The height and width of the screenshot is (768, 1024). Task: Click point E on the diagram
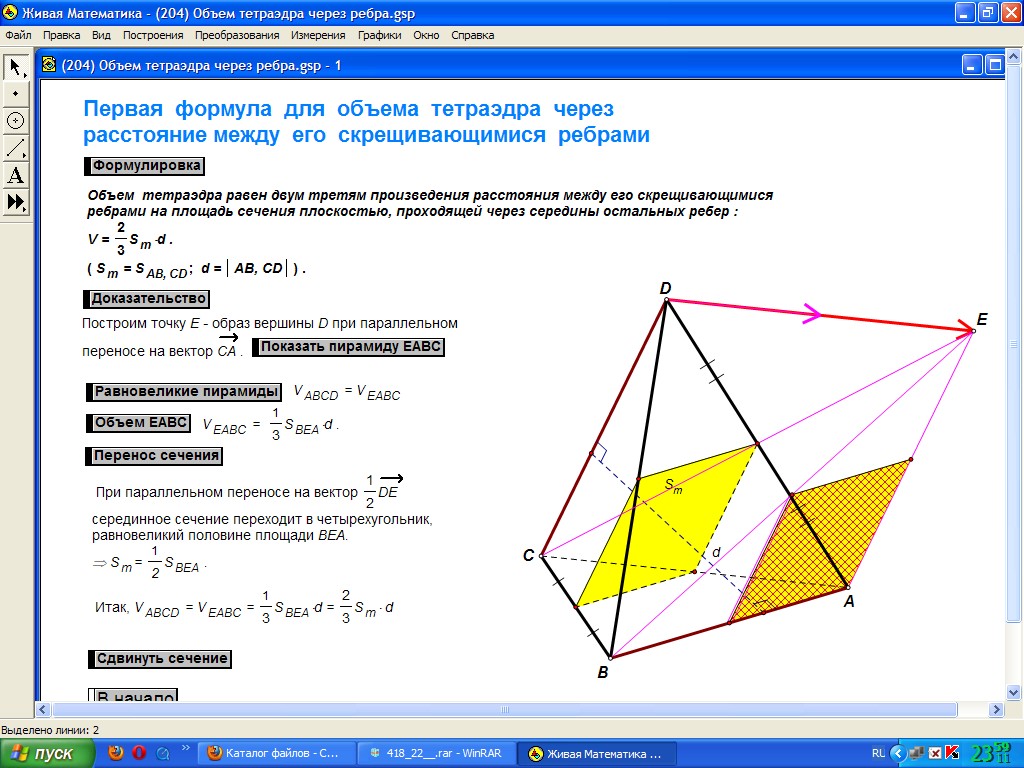coord(973,330)
